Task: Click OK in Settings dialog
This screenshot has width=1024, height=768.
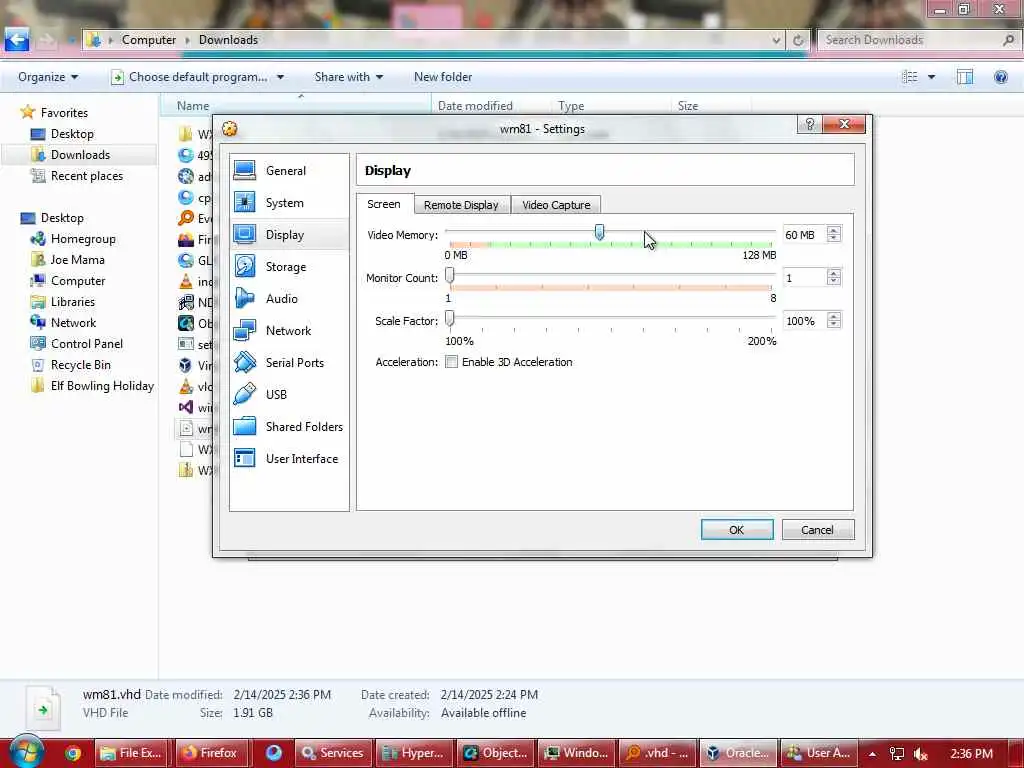Action: click(x=737, y=530)
